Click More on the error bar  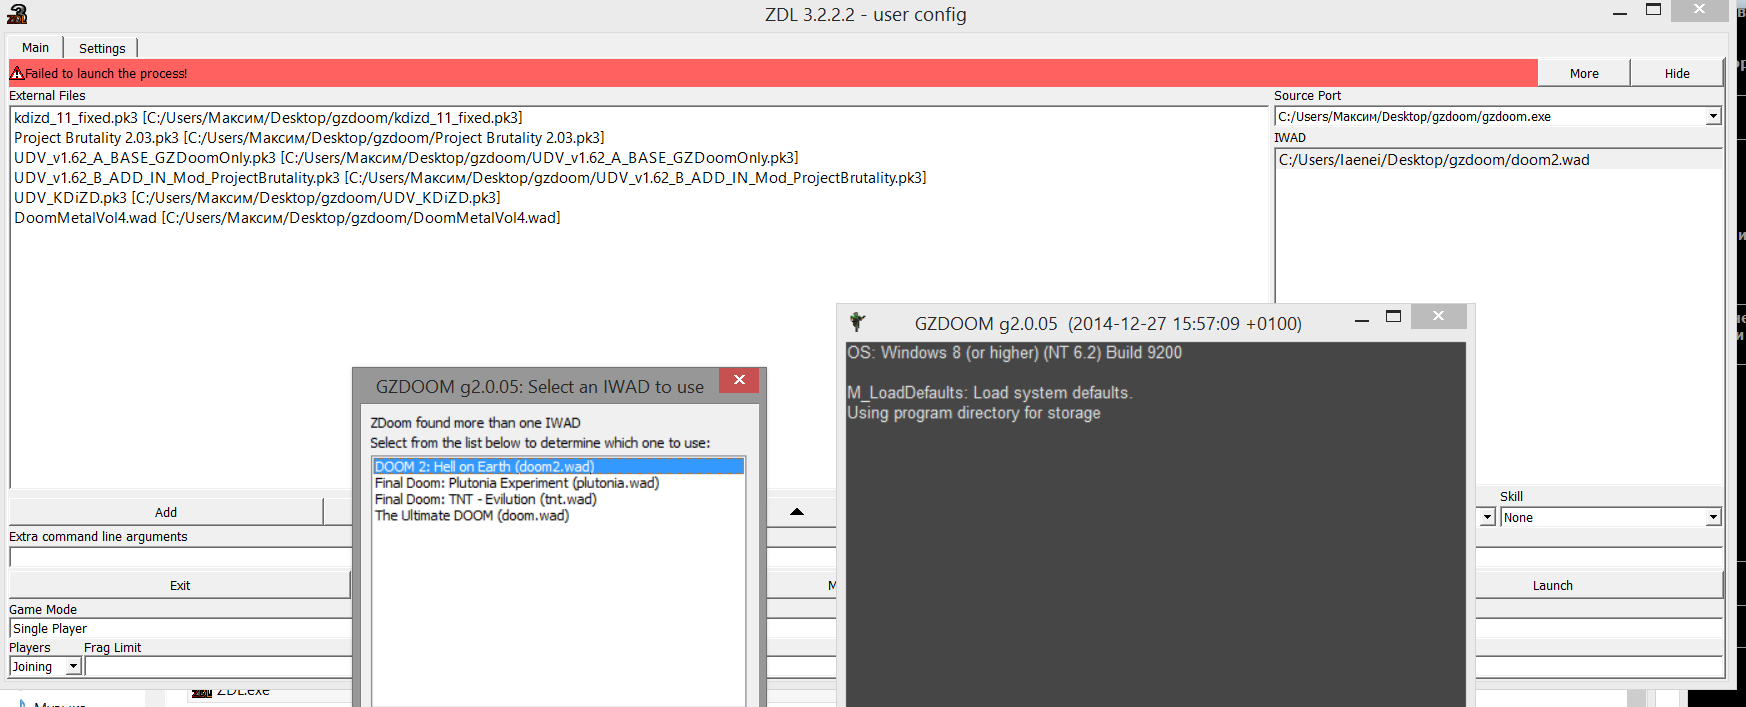(x=1584, y=73)
